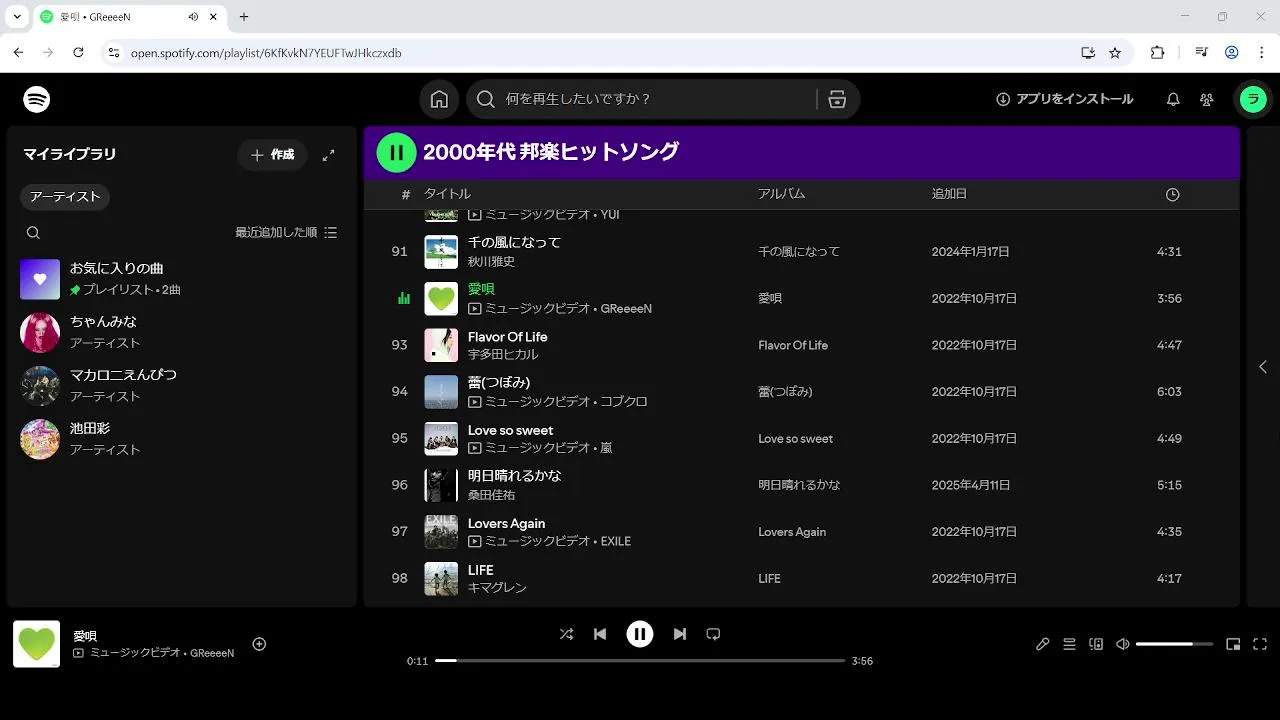1280x720 pixels.
Task: Open the Chrome tab search dropdown
Action: point(16,17)
